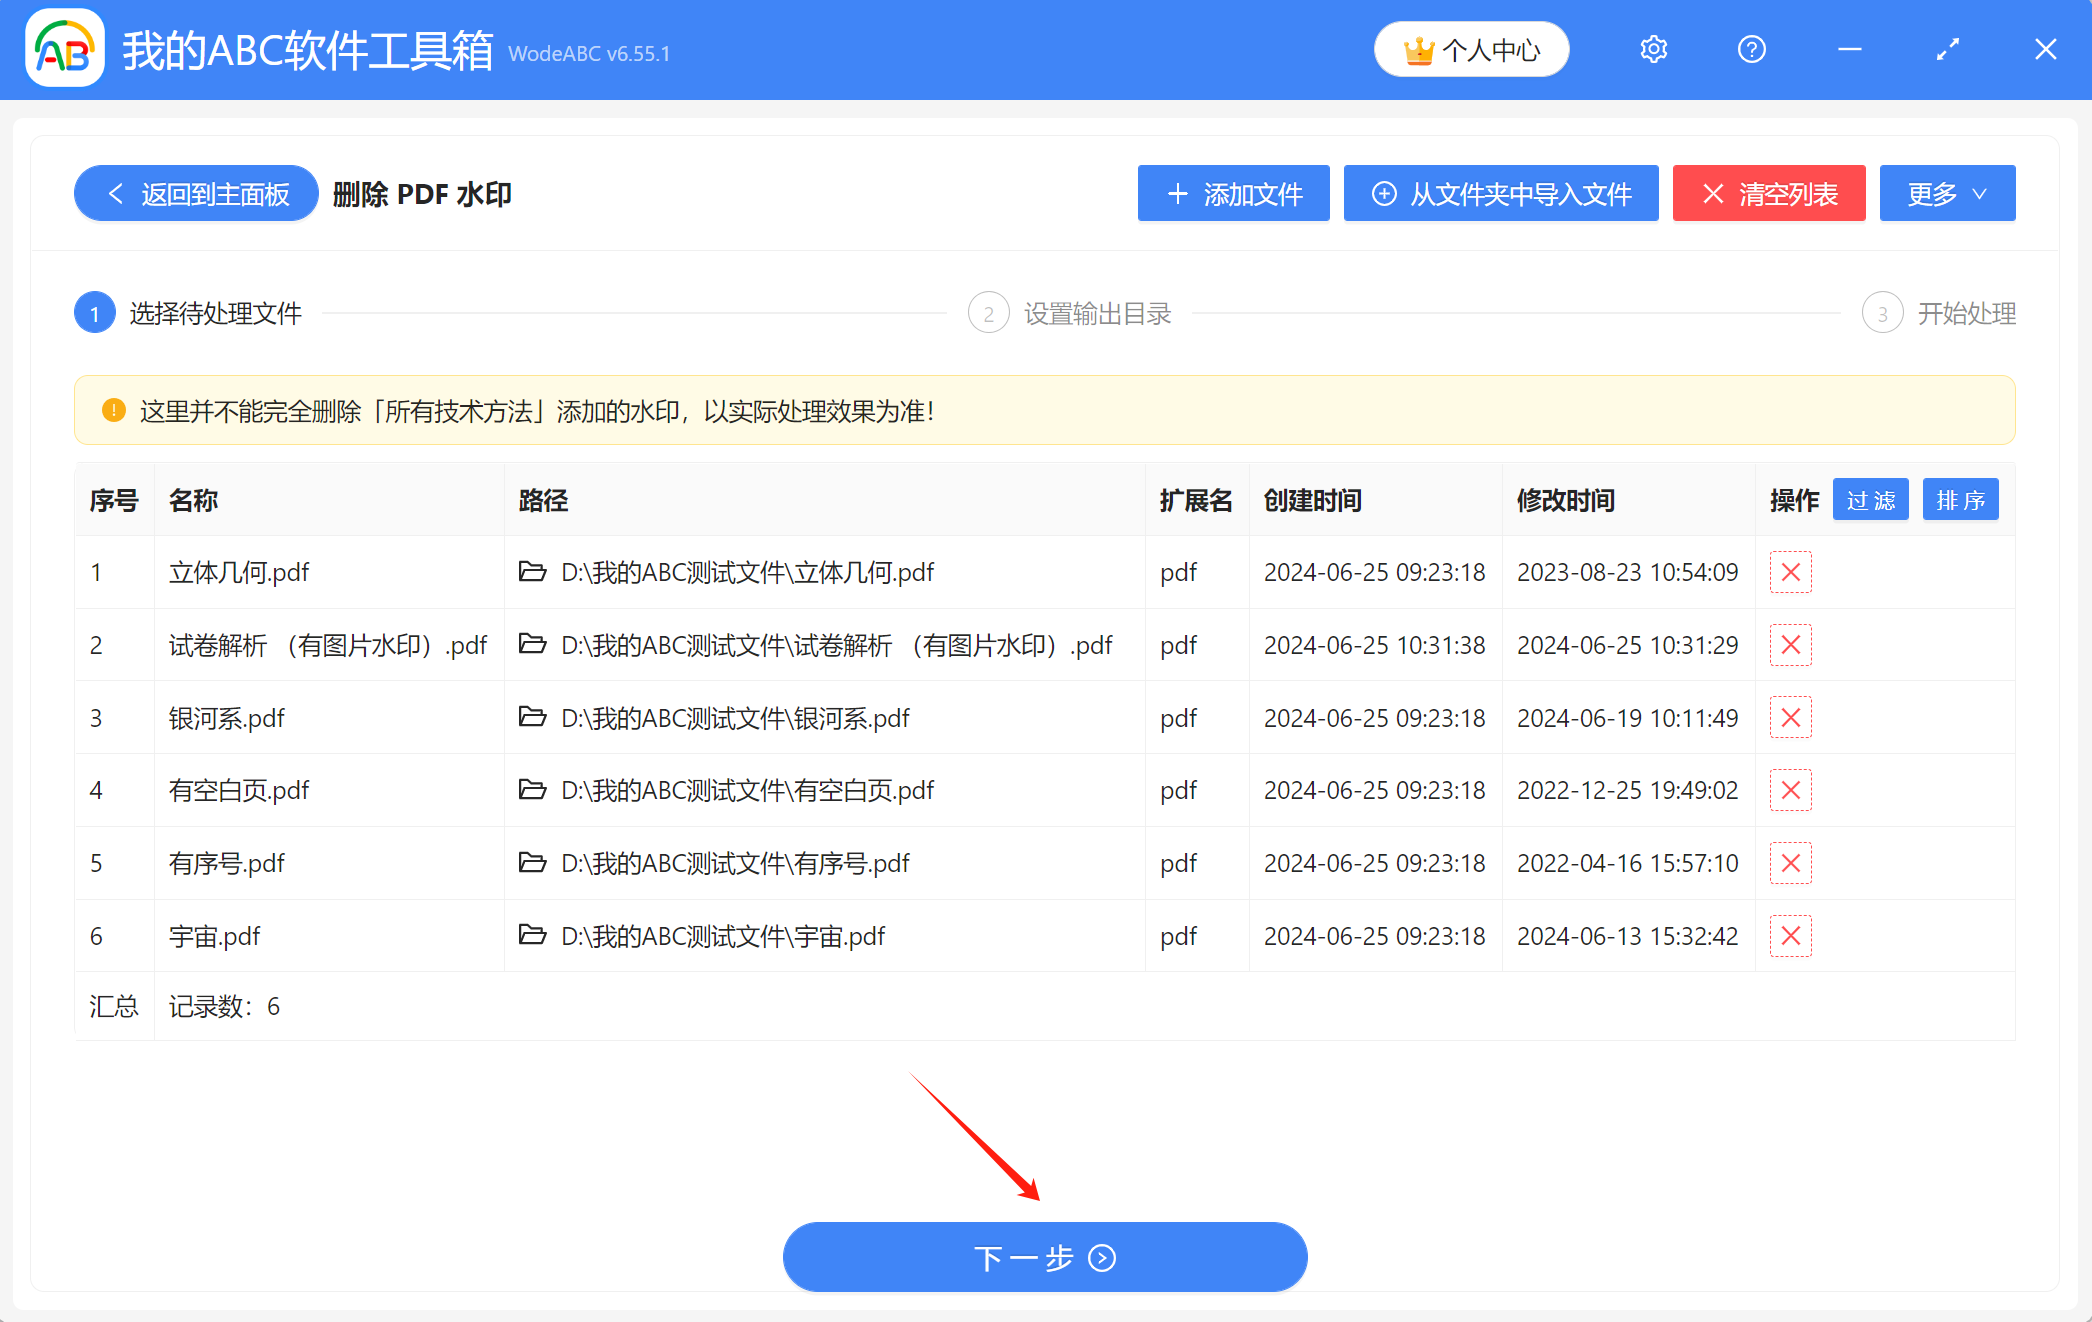
Task: Clear the list with 清空列表
Action: click(1768, 194)
